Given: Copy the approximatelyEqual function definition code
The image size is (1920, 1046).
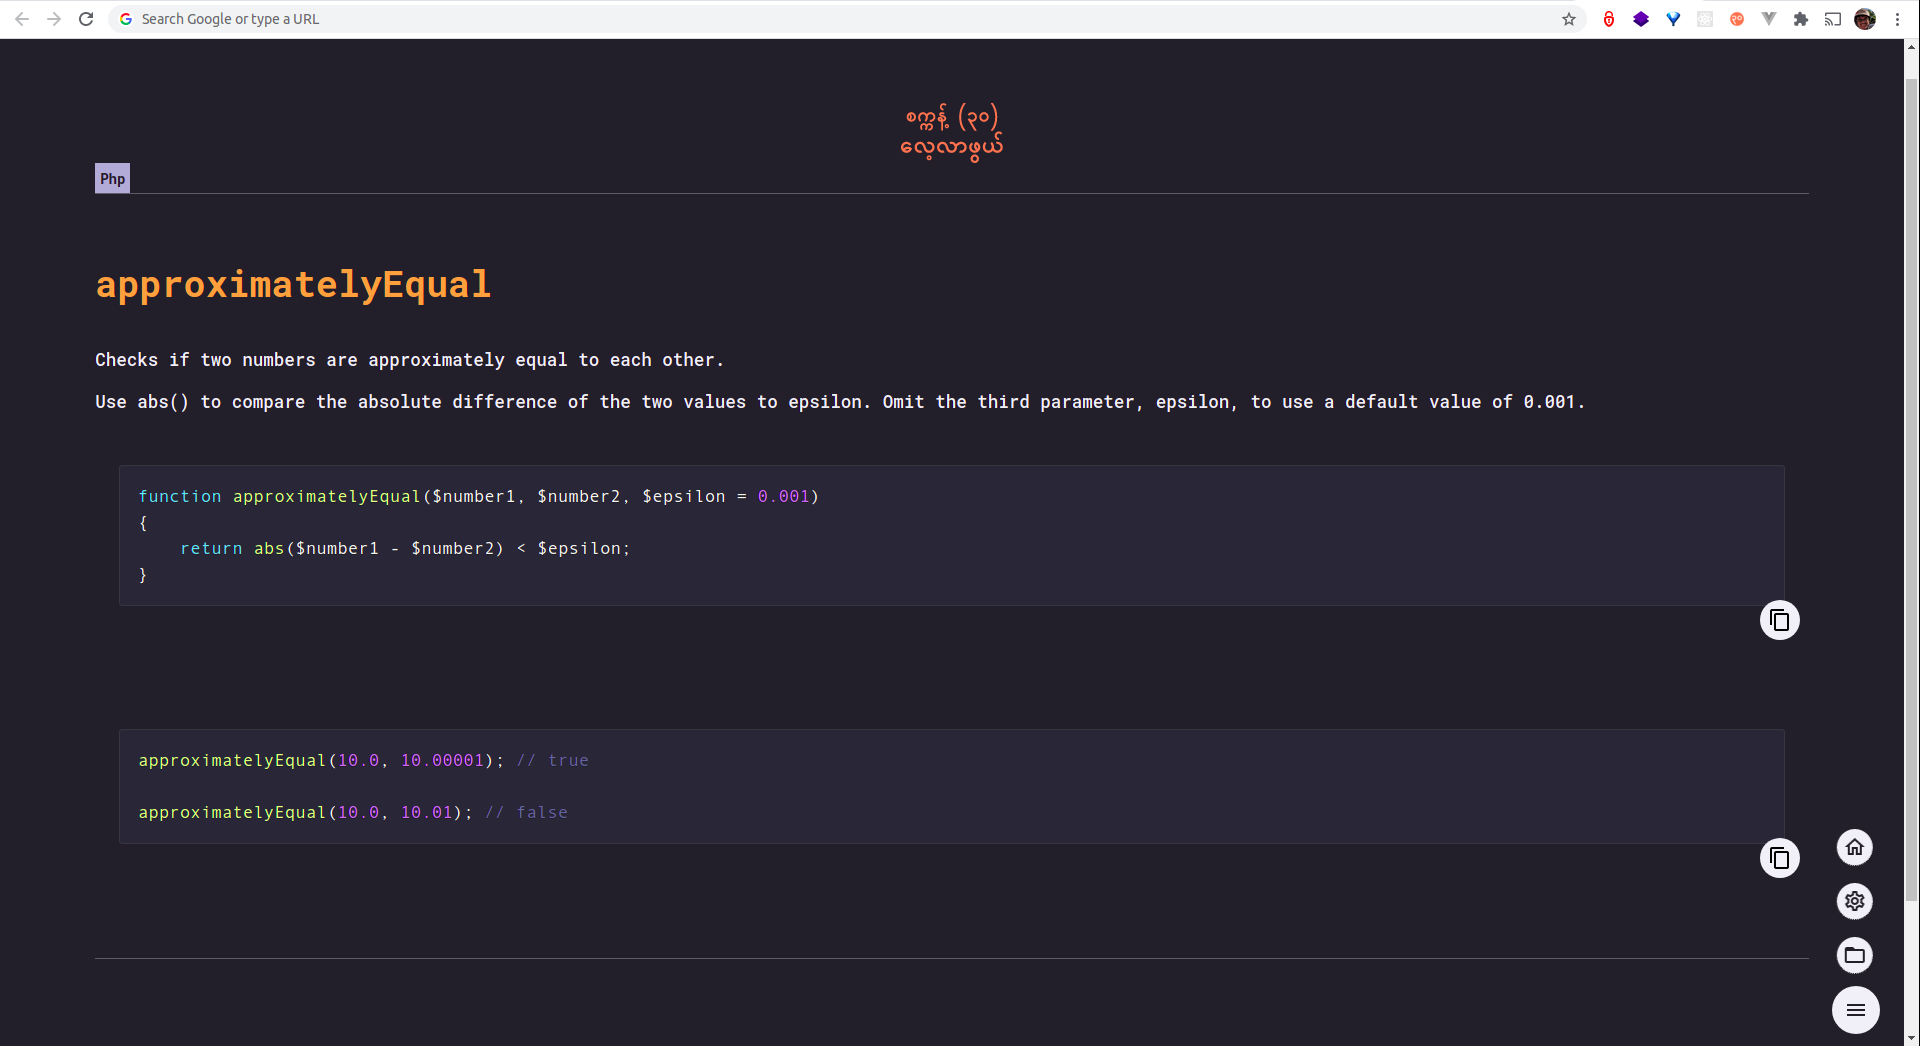Looking at the screenshot, I should pos(1779,620).
